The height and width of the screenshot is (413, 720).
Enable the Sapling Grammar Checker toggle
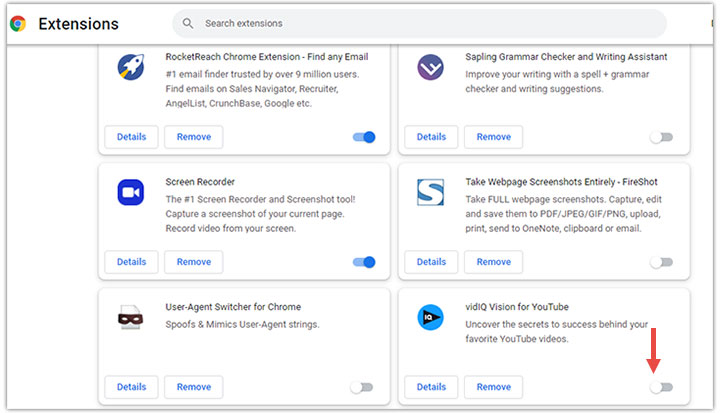(x=661, y=137)
